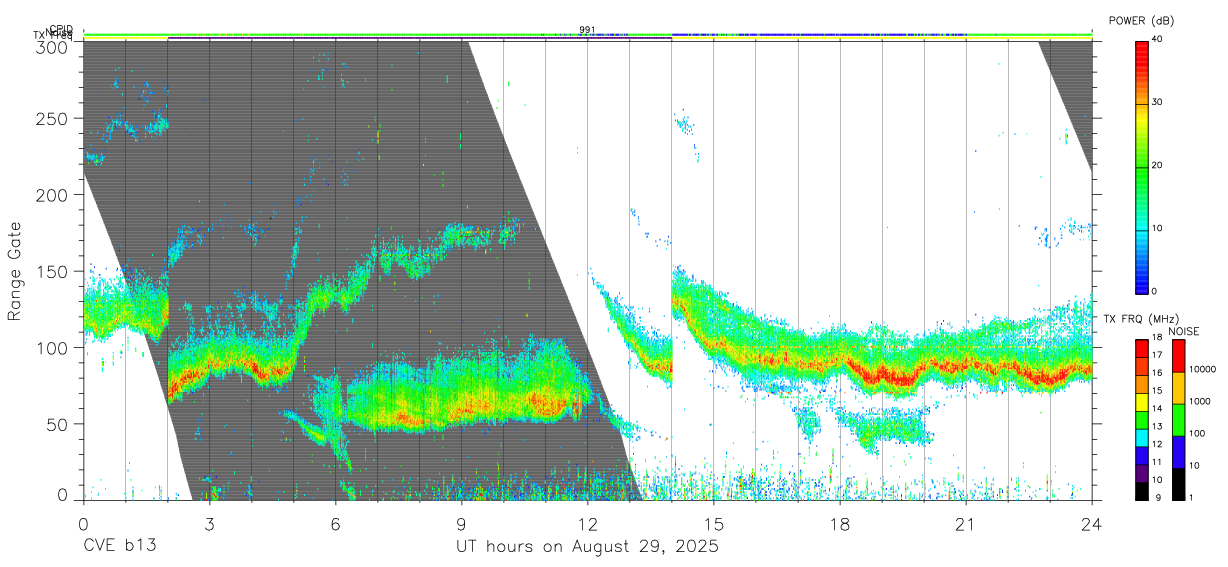Screen dimensions: 1228x567
Task: Select the 40 label on the power scale
Action: [1159, 39]
